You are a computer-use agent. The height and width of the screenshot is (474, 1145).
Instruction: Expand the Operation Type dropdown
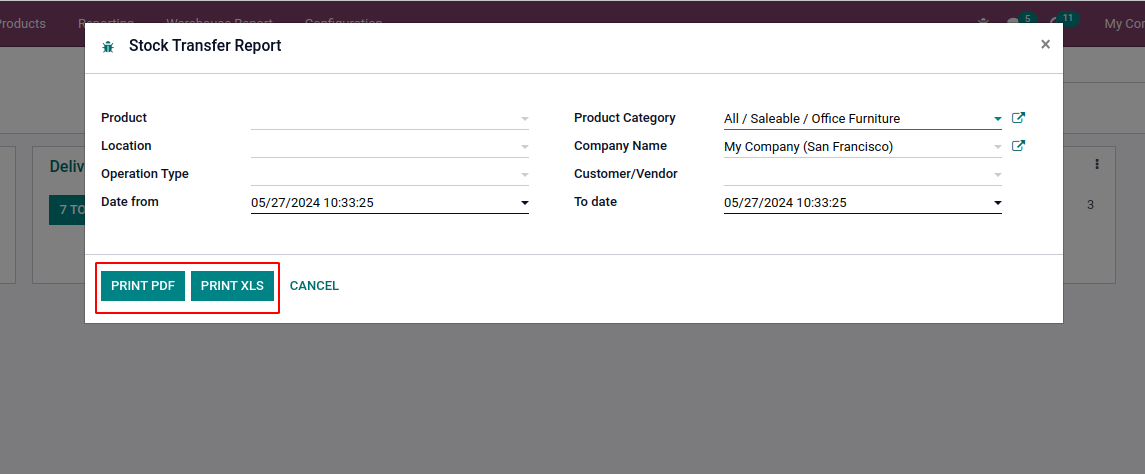coord(524,175)
